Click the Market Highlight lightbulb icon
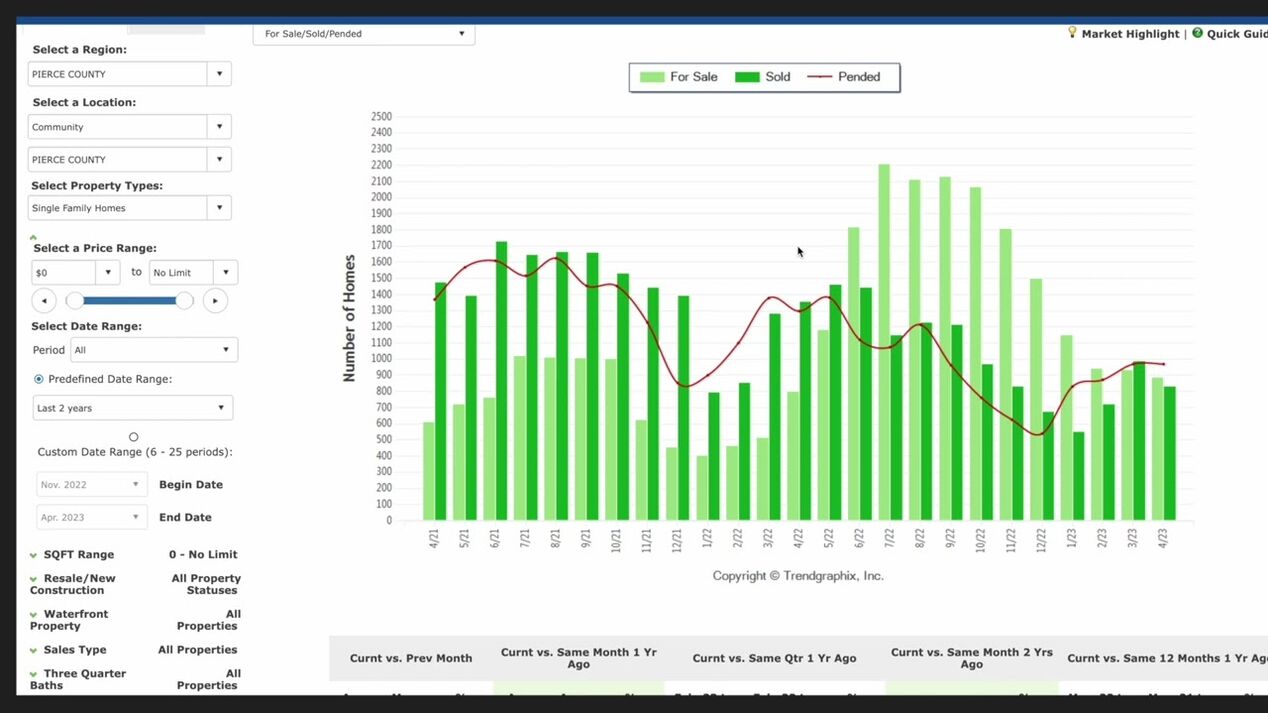 (1072, 33)
